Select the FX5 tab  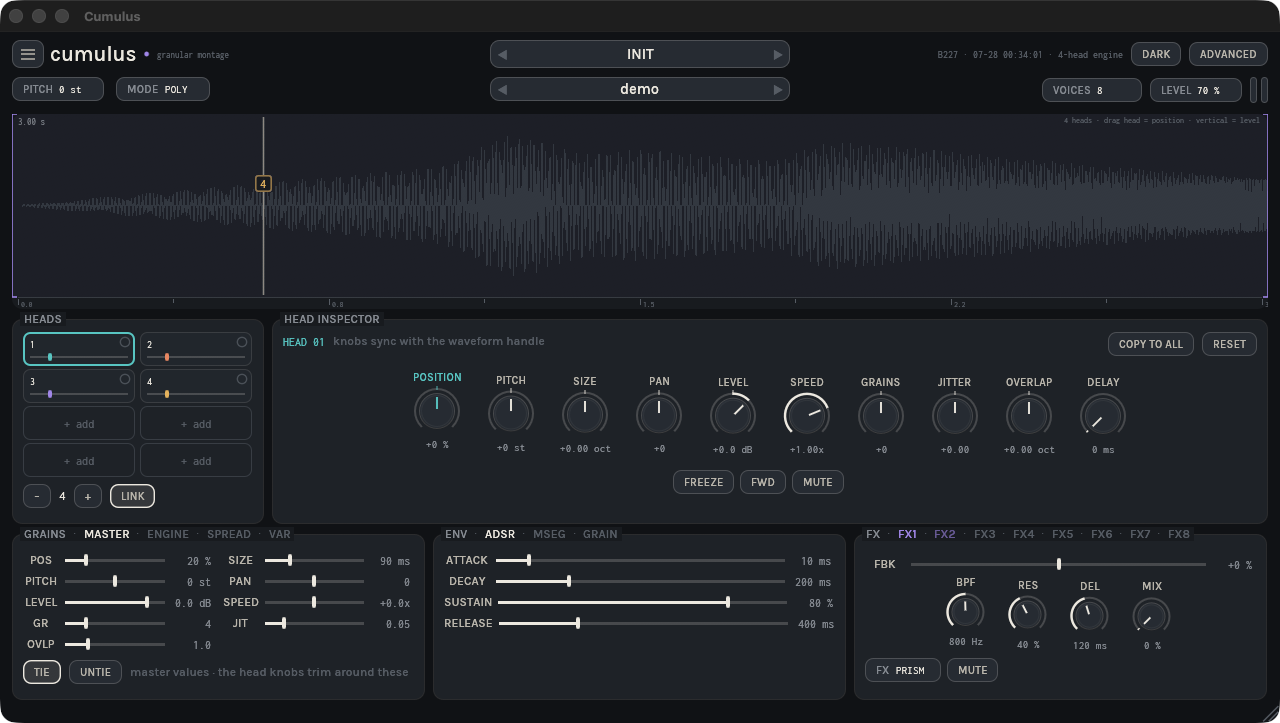pos(1062,534)
